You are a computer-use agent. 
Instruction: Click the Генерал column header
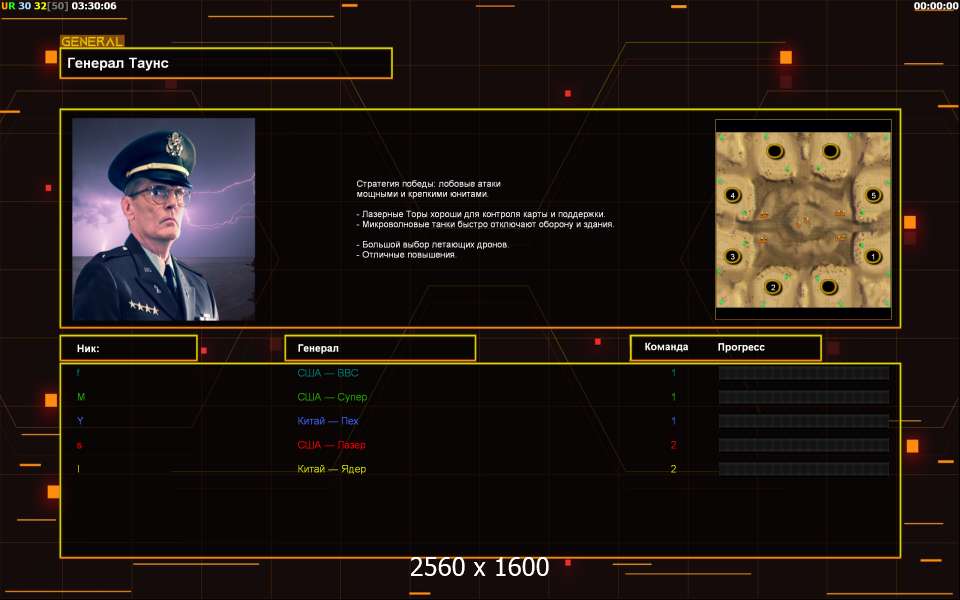[x=380, y=348]
